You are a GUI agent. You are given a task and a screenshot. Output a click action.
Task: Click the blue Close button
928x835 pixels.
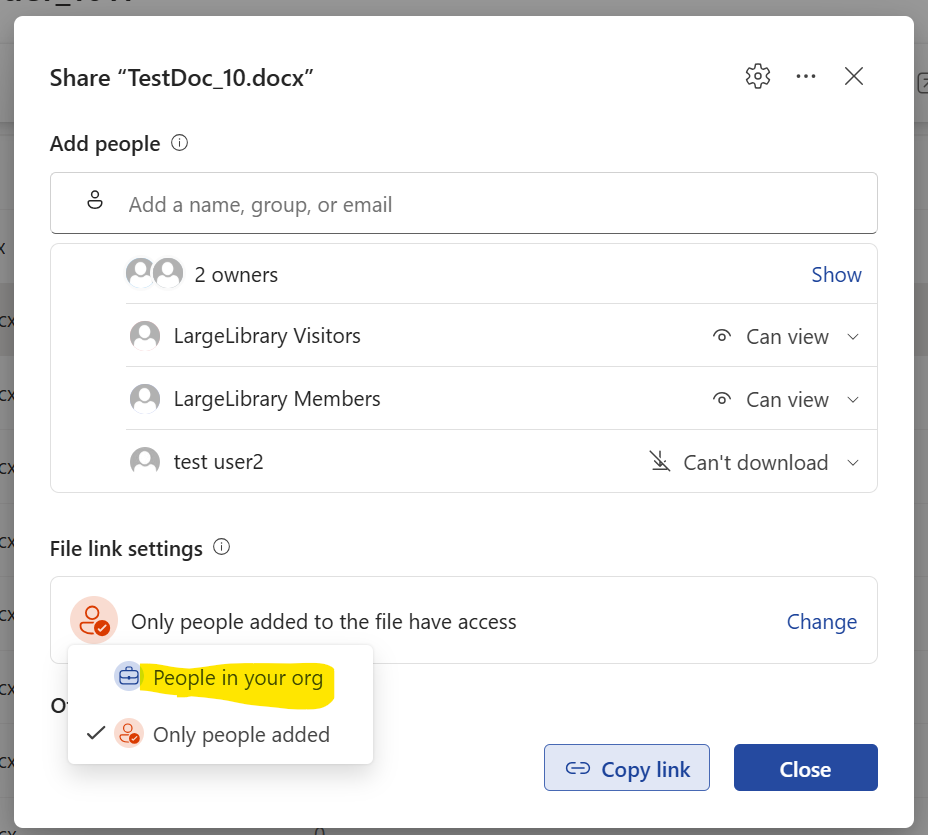(805, 768)
